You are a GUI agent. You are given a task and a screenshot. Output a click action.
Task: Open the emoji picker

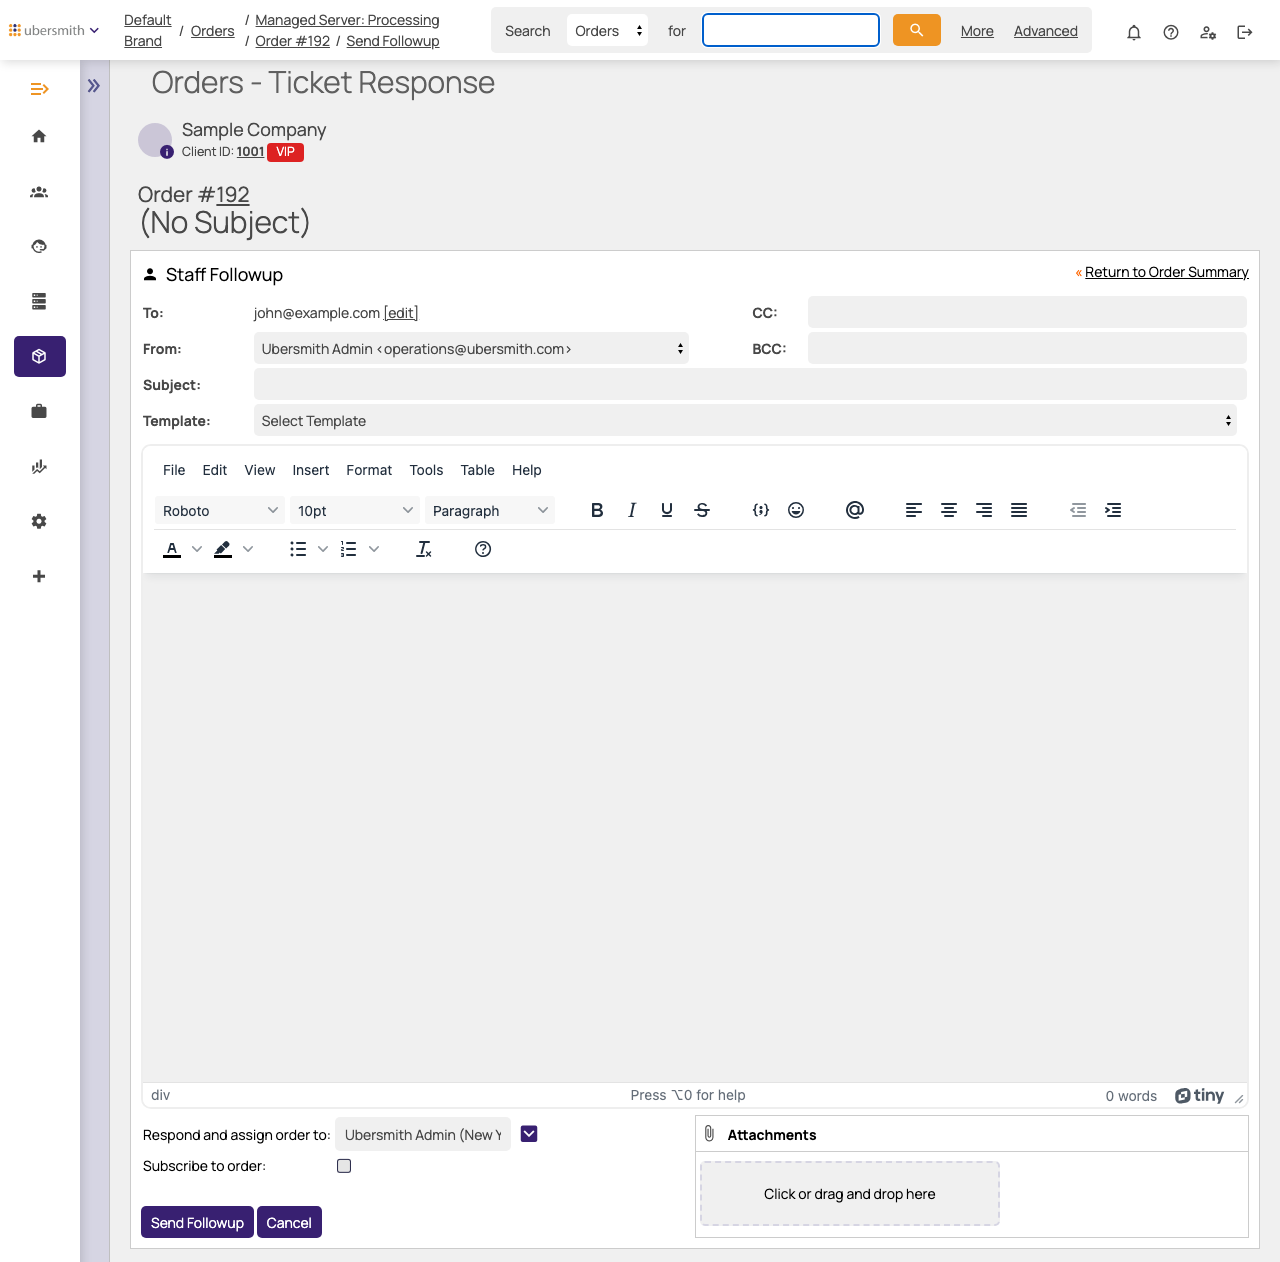(796, 510)
